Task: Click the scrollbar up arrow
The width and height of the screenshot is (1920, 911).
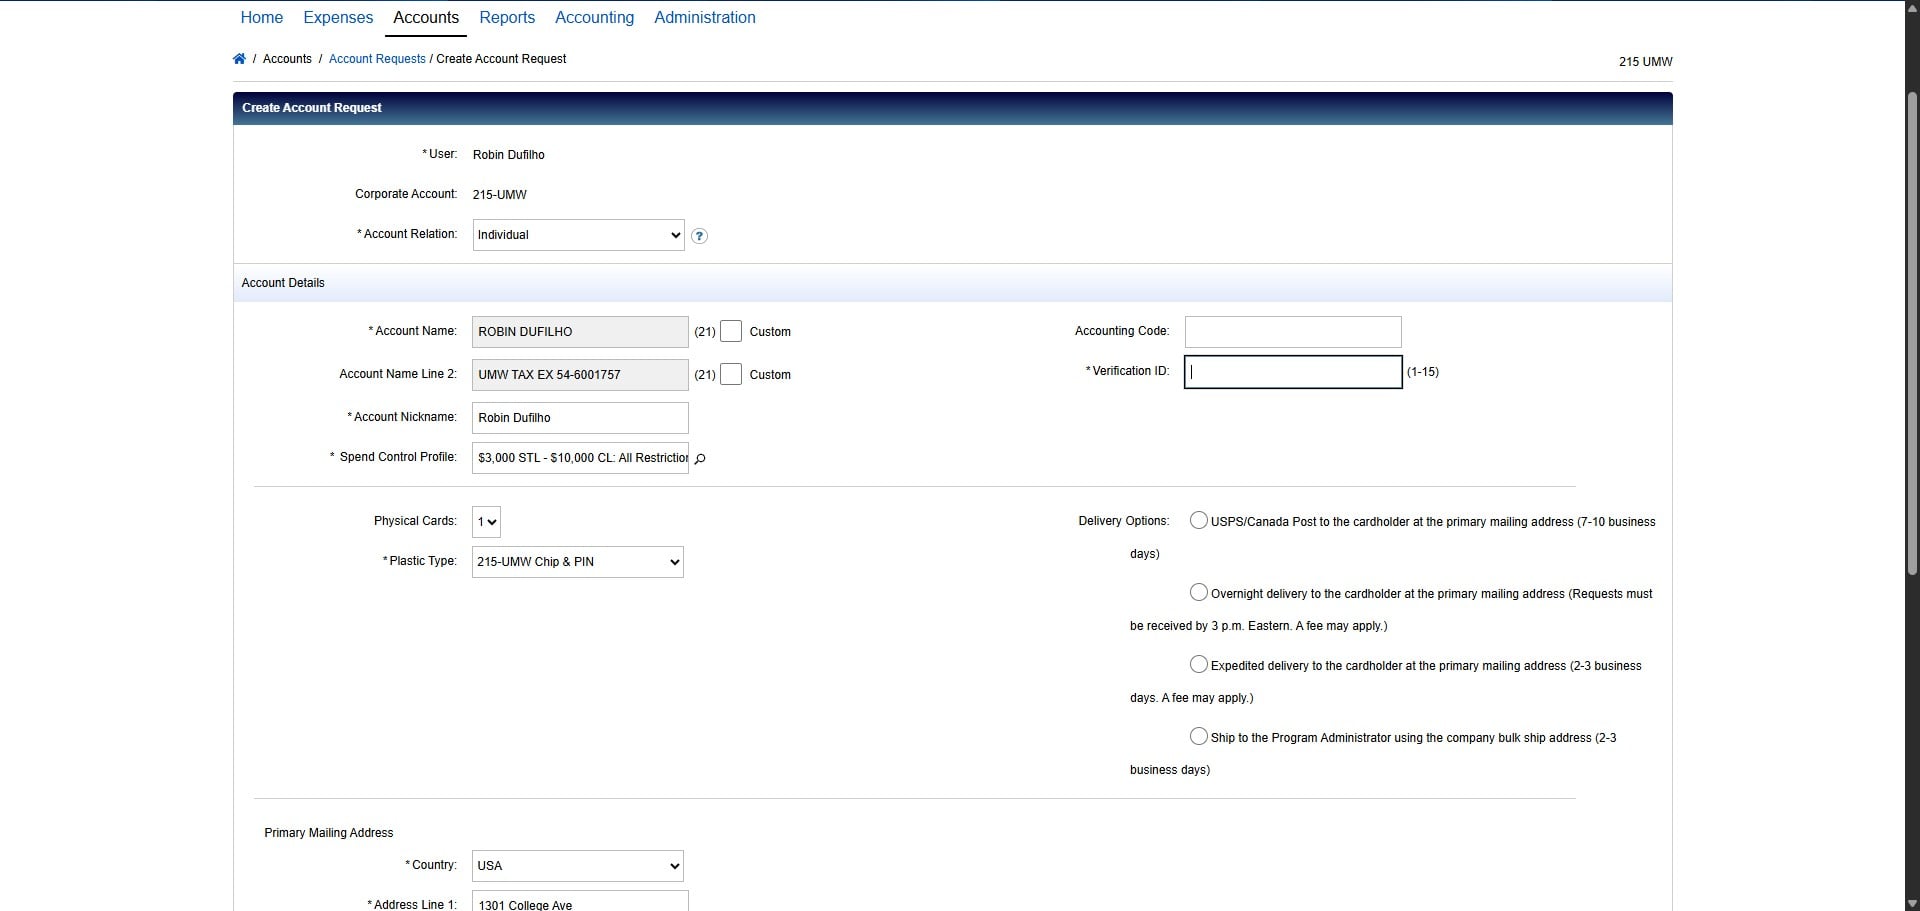Action: point(1910,6)
